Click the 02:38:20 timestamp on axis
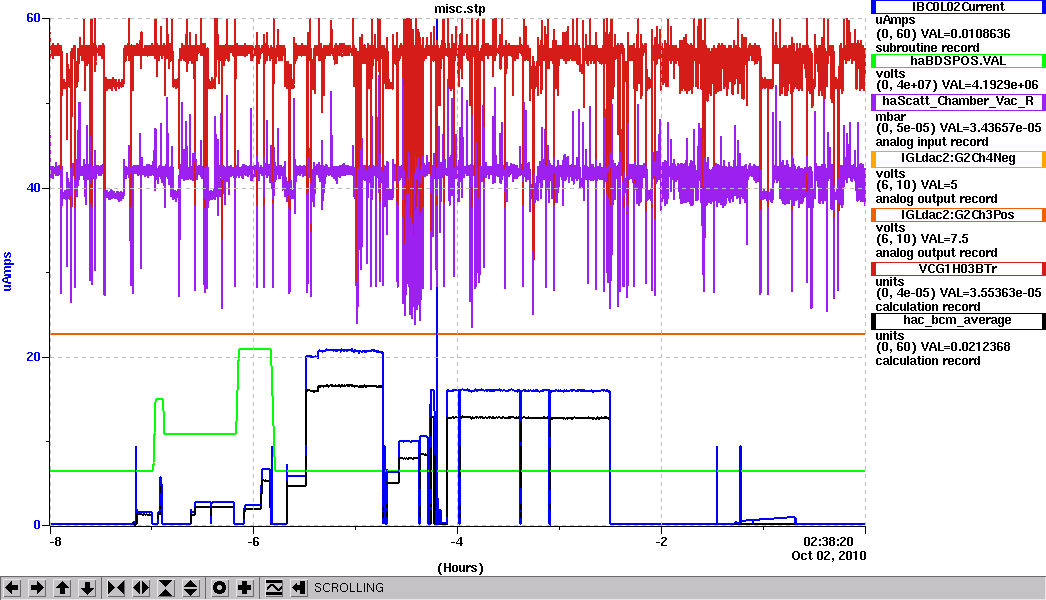1046x600 pixels. pyautogui.click(x=828, y=541)
